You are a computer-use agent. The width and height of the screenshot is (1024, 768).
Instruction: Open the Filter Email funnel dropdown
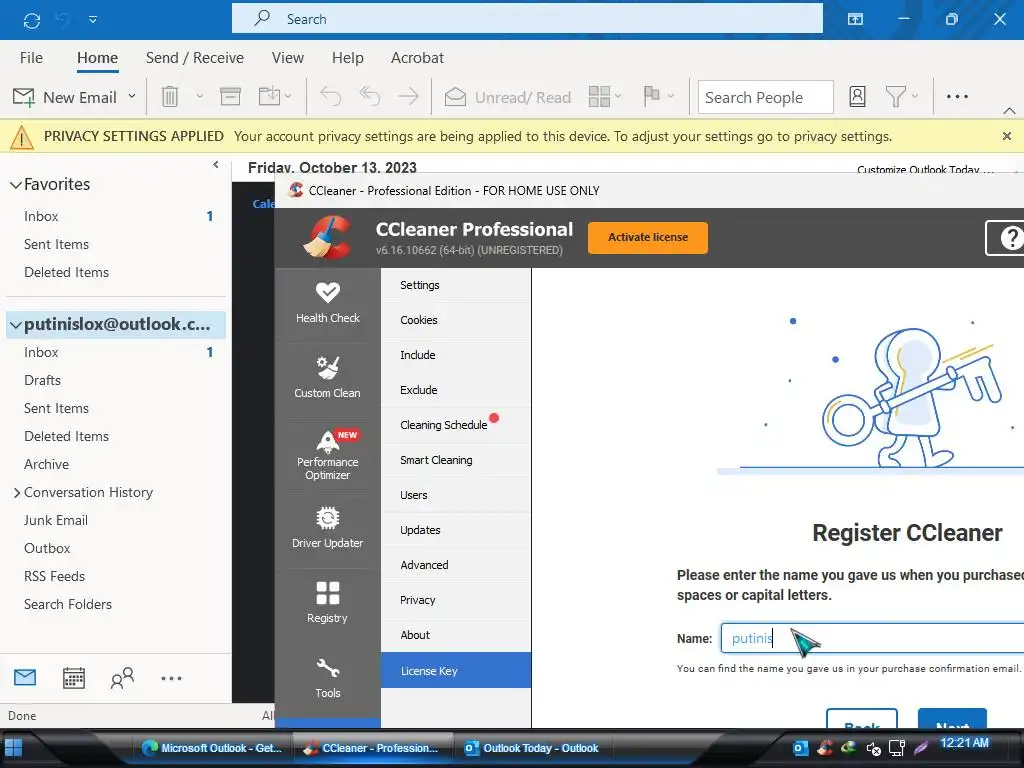click(x=901, y=97)
